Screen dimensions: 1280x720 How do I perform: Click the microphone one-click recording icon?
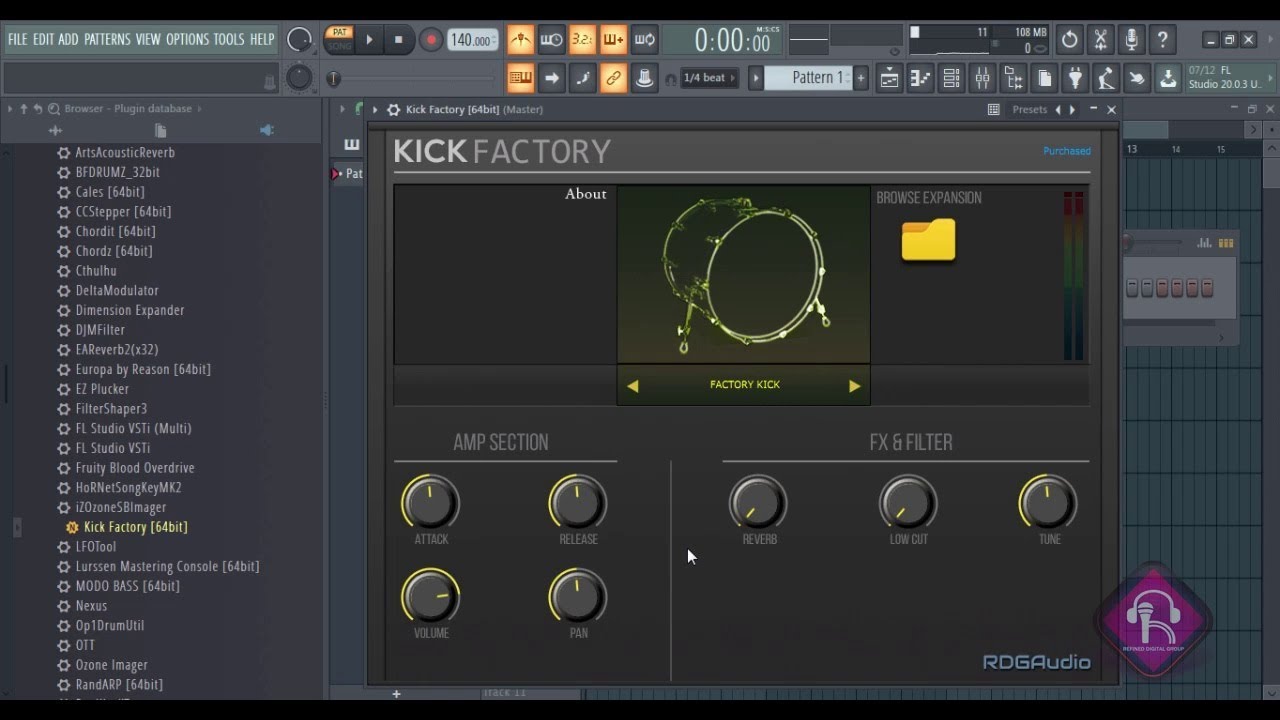tap(1131, 40)
